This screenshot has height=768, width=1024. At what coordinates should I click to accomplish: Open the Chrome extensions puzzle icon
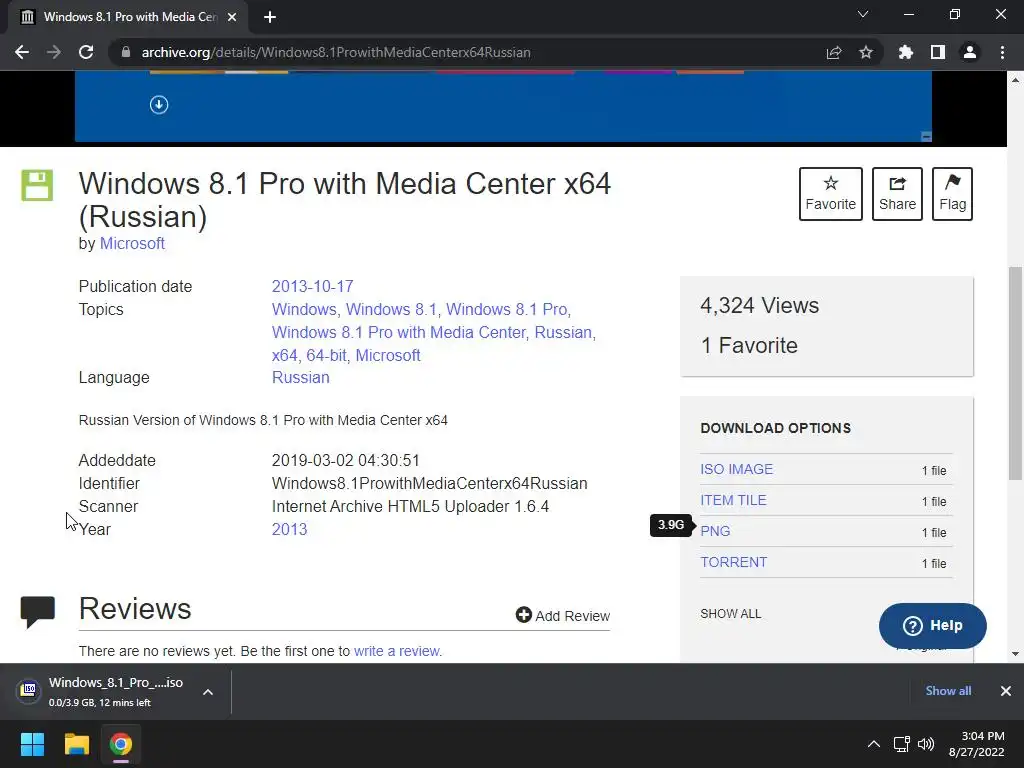[906, 52]
